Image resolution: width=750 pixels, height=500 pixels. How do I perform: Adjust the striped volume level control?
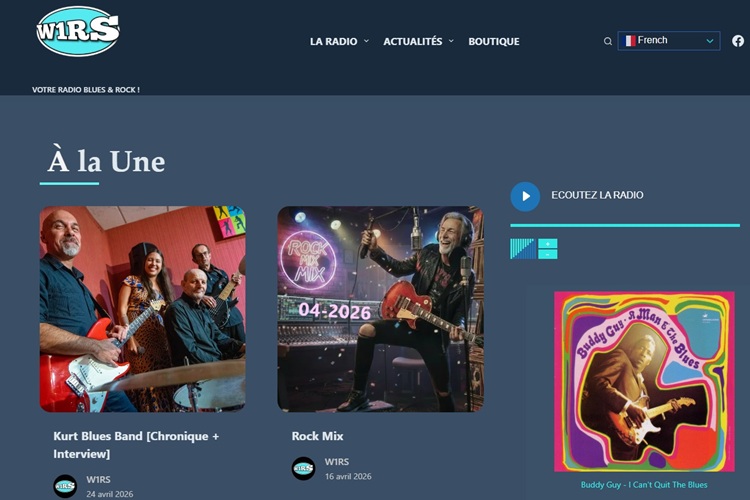pyautogui.click(x=522, y=249)
